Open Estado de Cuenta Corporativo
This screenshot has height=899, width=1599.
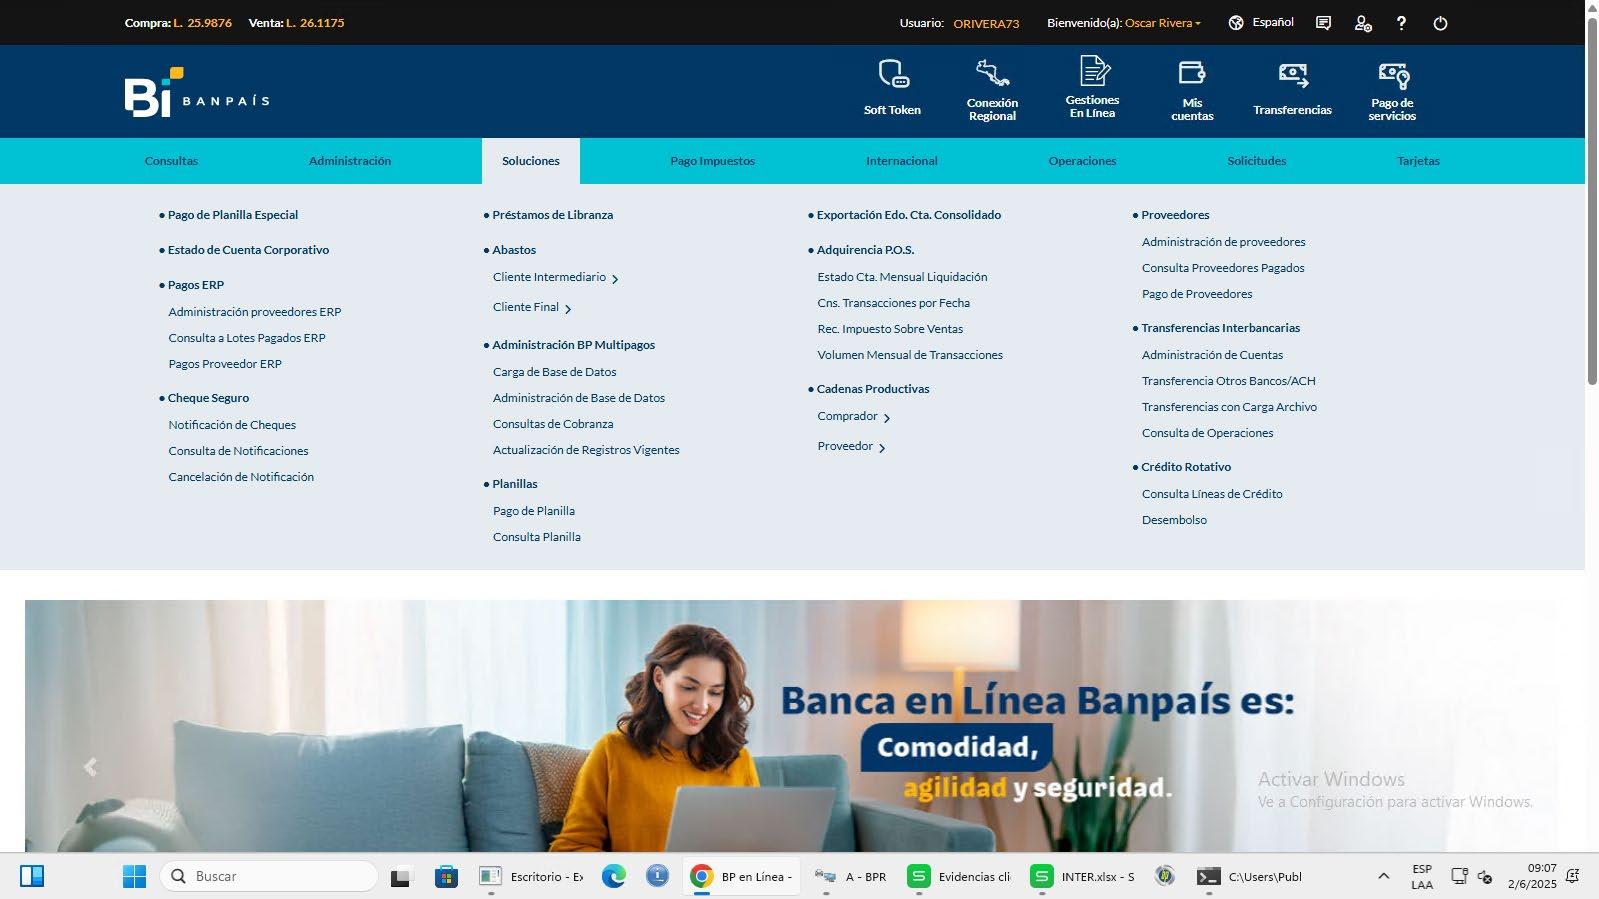tap(248, 250)
